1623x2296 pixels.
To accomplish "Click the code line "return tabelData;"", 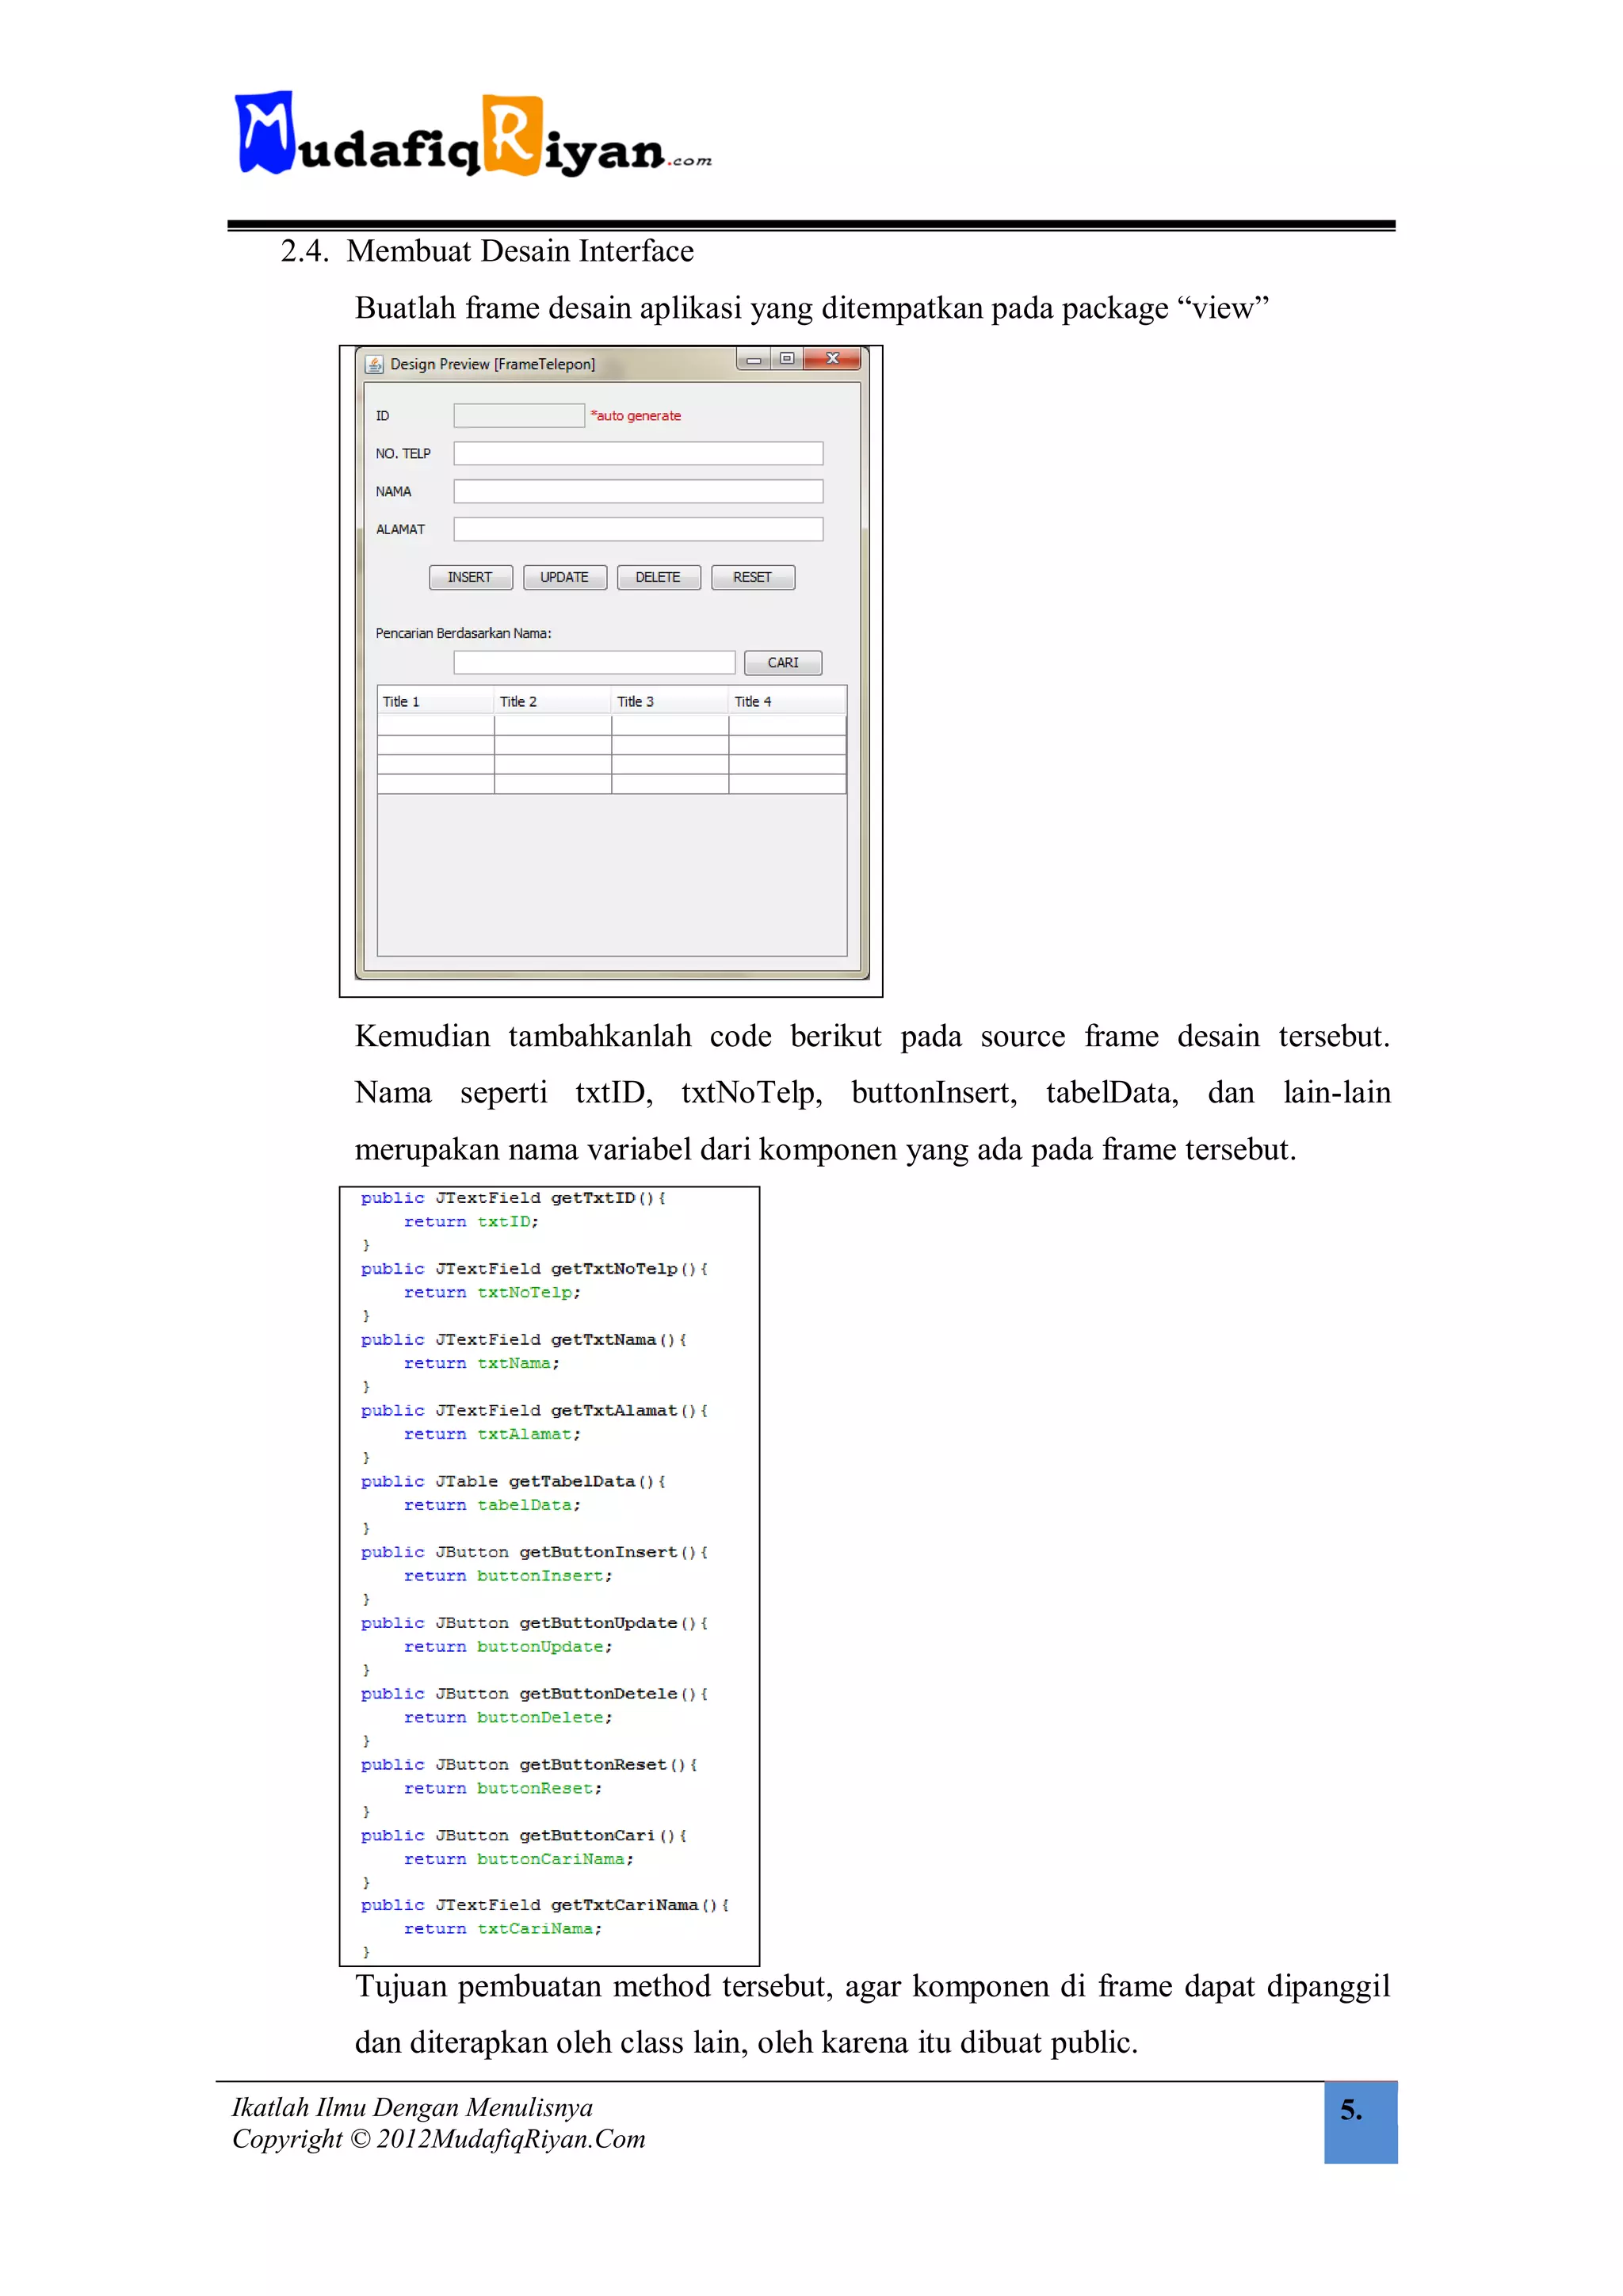I will (x=492, y=1505).
